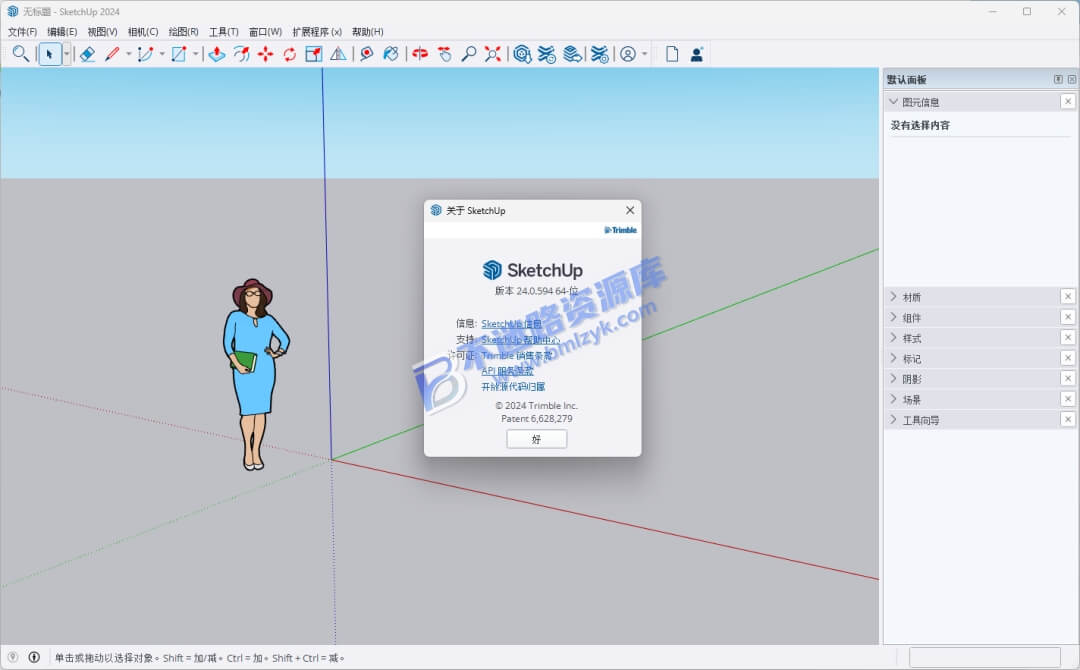The width and height of the screenshot is (1080, 670).
Task: Expand the 材质 panel
Action: pyautogui.click(x=893, y=297)
